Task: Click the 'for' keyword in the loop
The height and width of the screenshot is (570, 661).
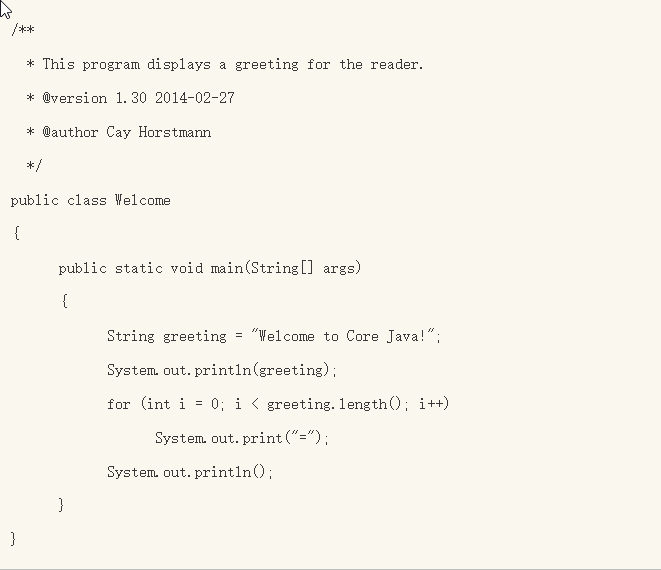Action: [x=118, y=404]
